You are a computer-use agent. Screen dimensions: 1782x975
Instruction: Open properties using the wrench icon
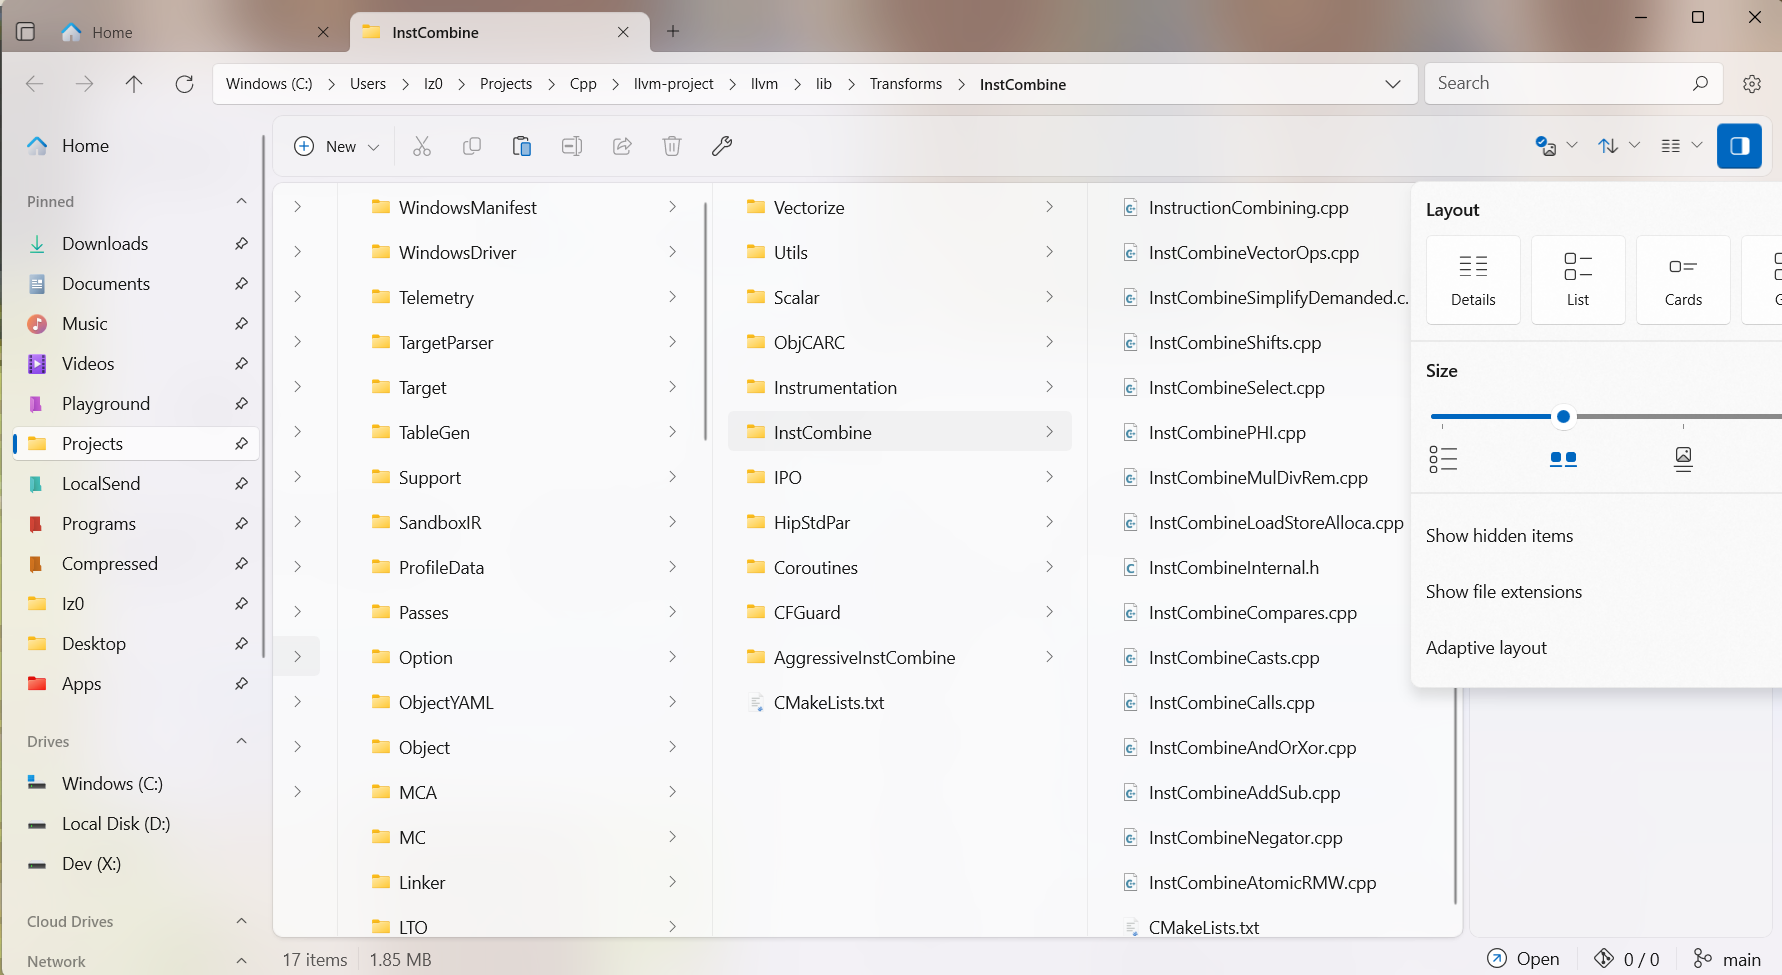tap(722, 146)
